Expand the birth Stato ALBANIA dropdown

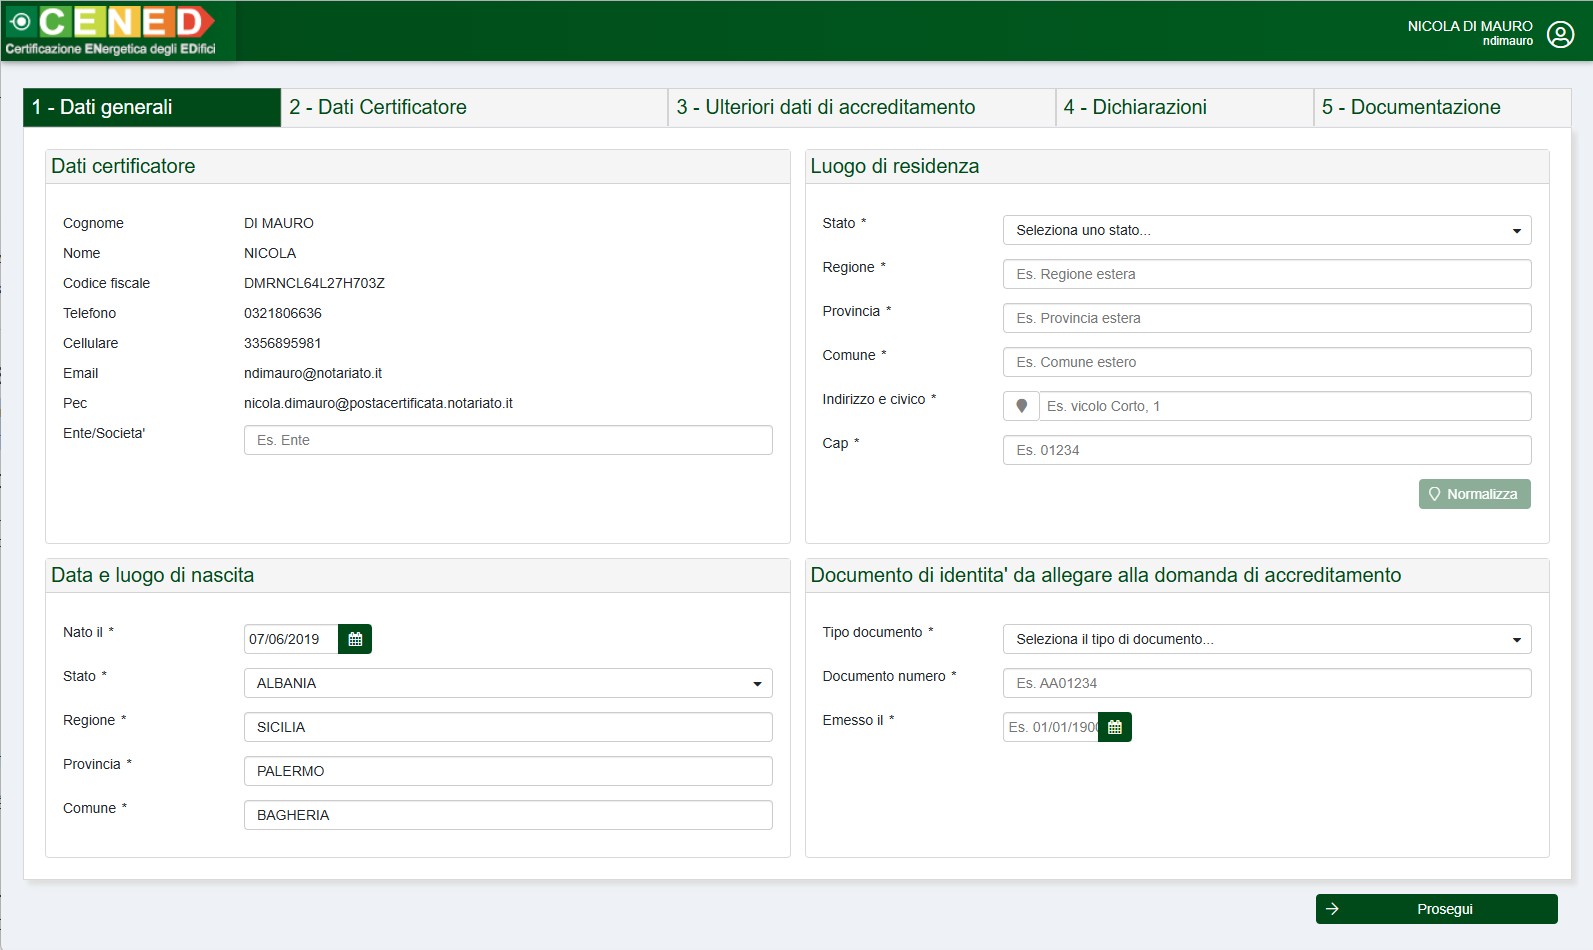click(x=508, y=683)
